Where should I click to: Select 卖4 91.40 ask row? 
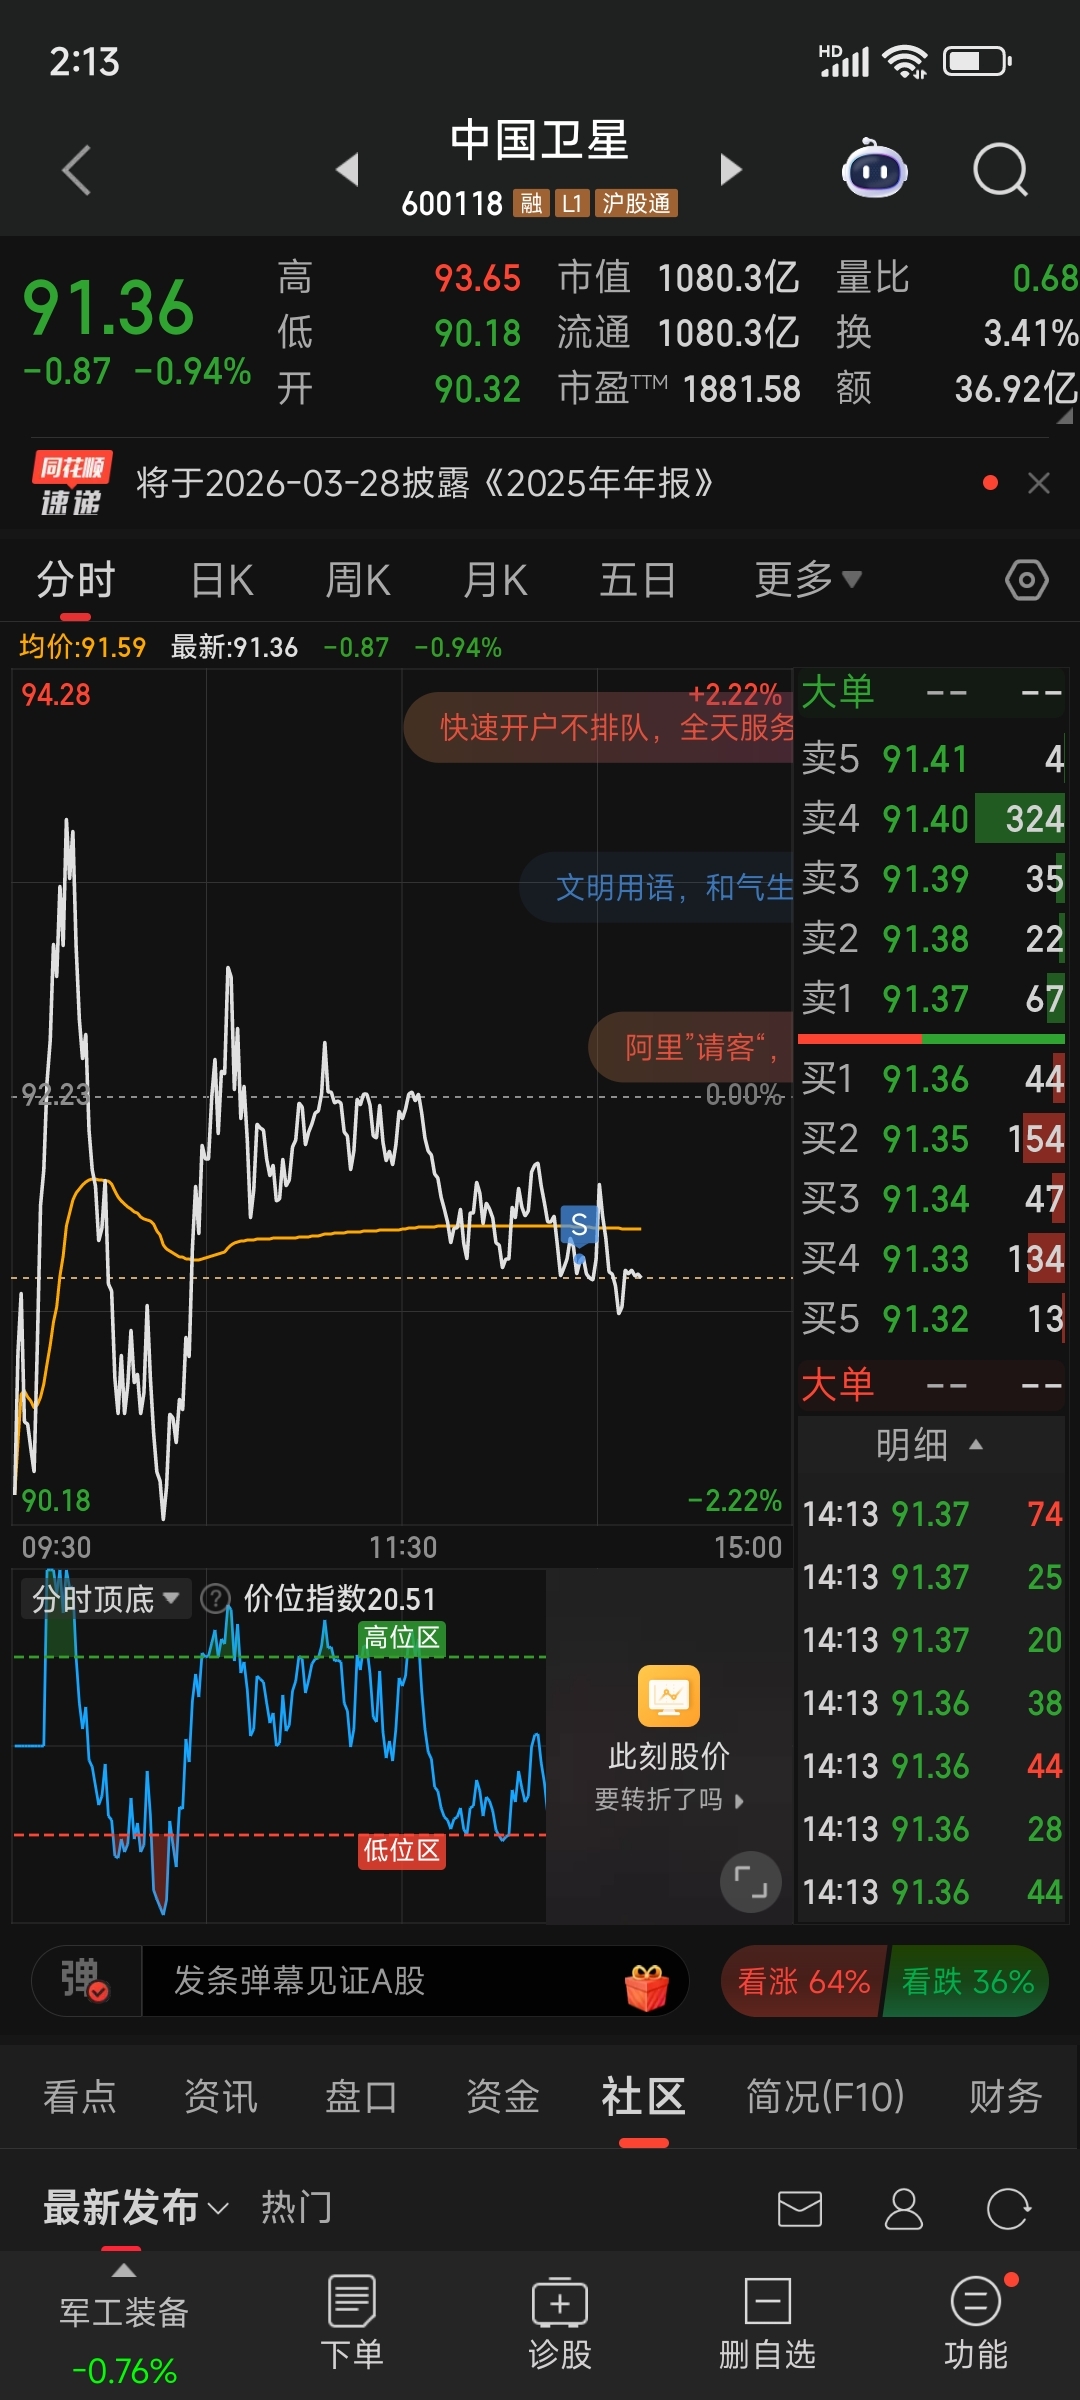[932, 819]
